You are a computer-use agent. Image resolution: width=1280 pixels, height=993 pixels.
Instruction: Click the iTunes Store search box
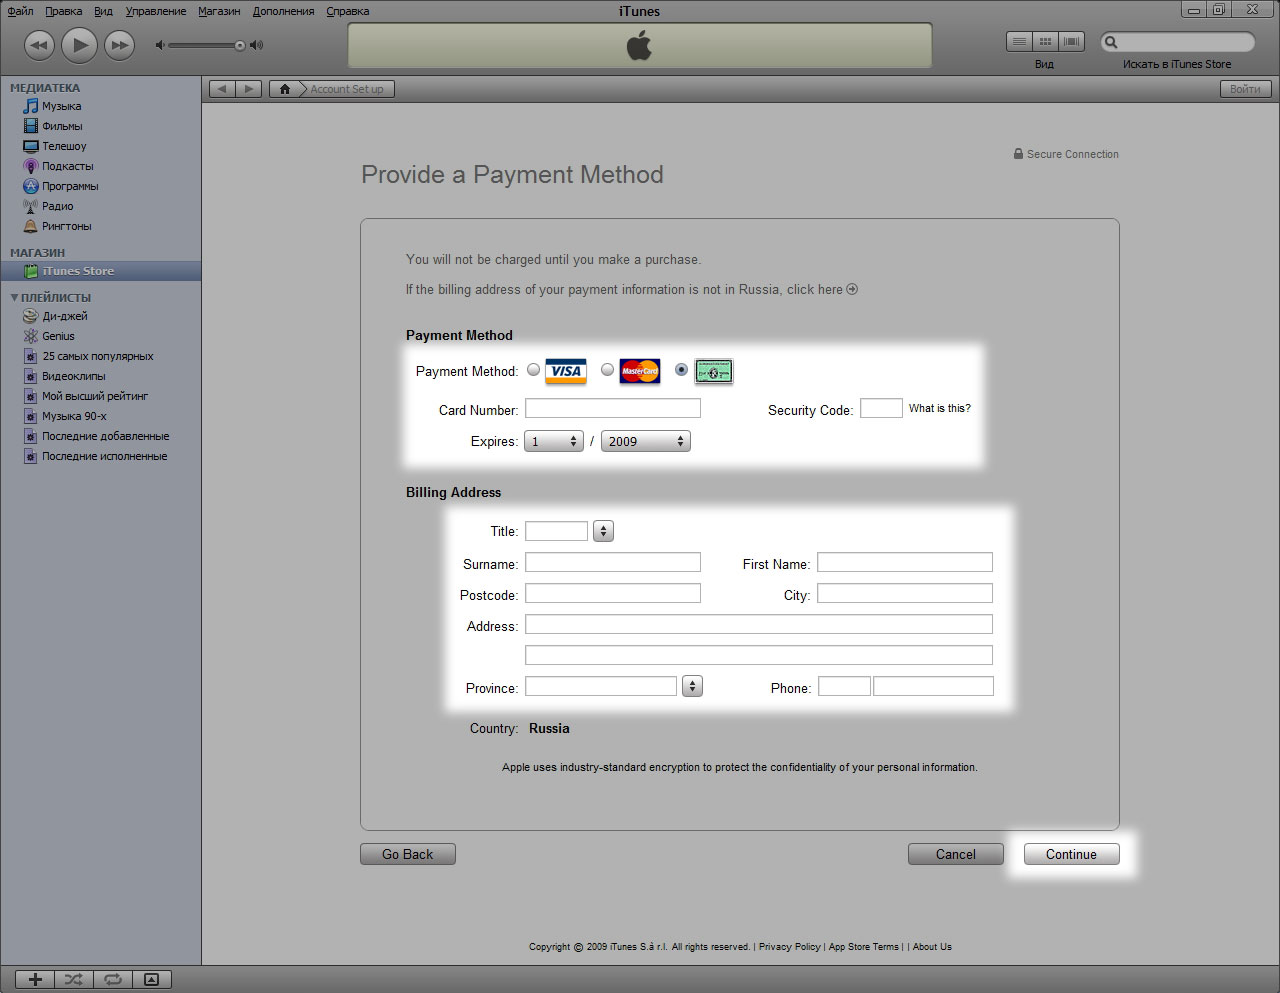point(1178,42)
